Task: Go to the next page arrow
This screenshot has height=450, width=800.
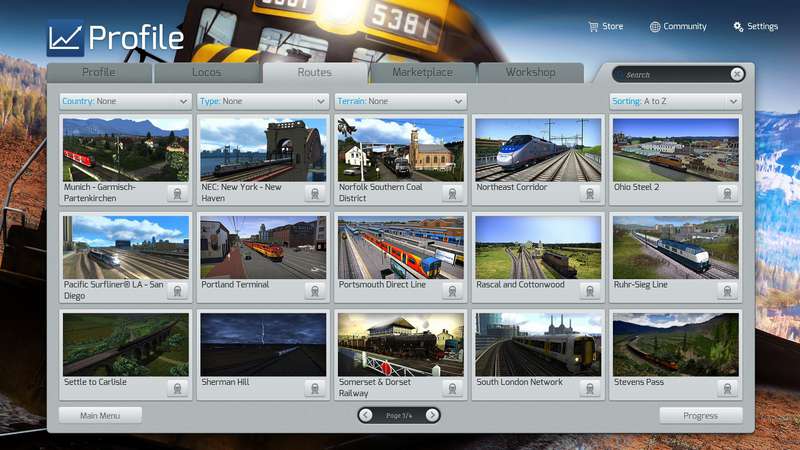Action: pos(432,415)
